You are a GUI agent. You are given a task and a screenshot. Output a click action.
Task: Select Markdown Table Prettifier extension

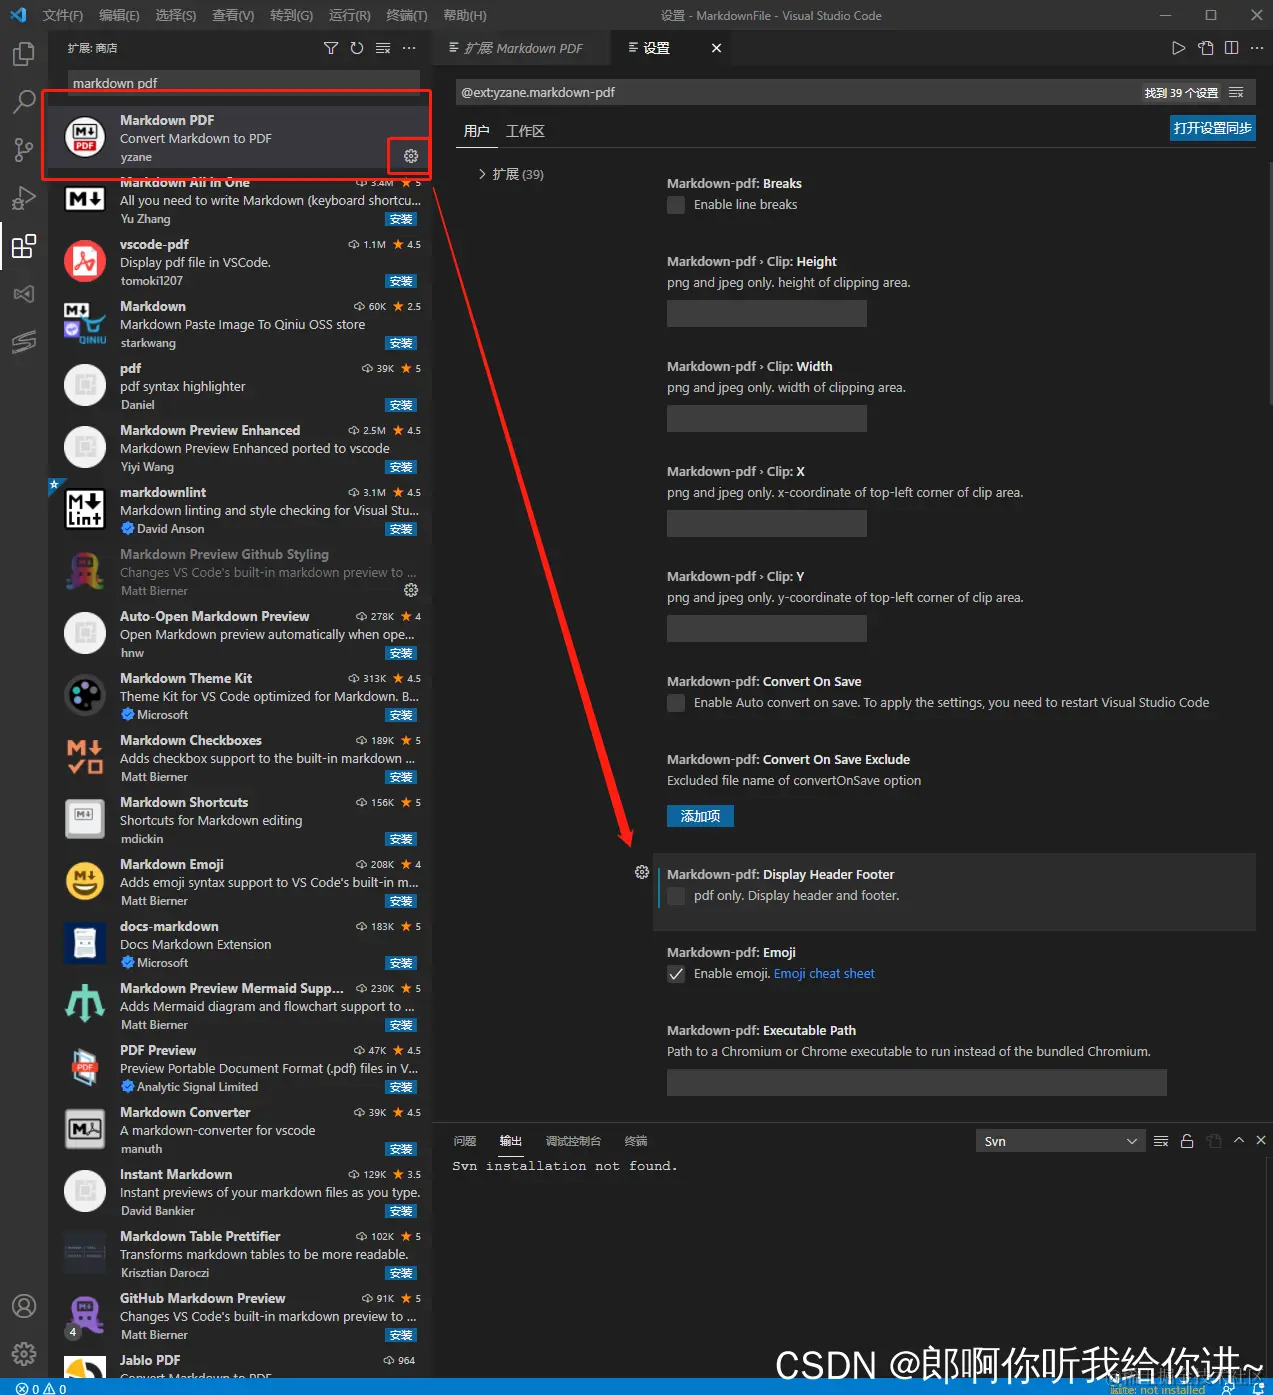pos(240,1254)
